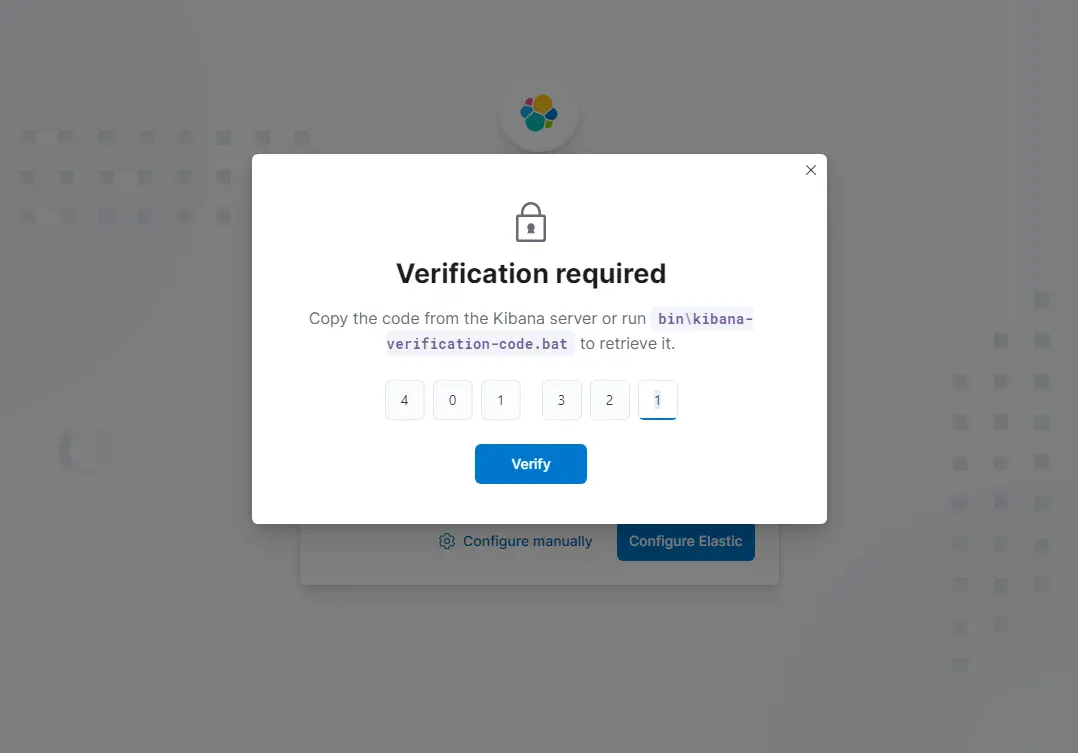Click the loading spinner on the left
Viewport: 1078px width, 753px height.
point(84,450)
